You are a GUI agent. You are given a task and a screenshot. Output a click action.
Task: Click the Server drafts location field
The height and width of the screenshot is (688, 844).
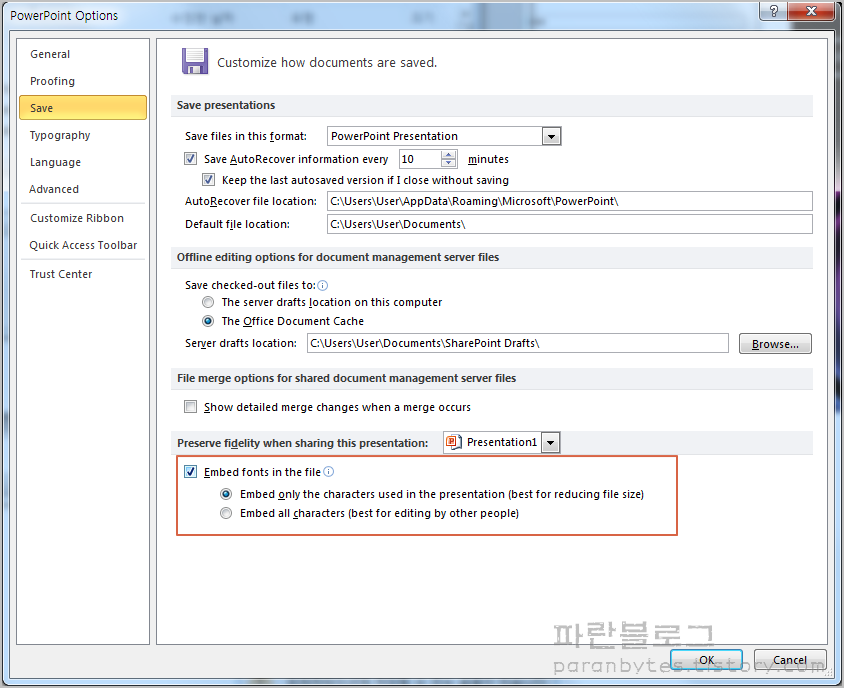click(518, 343)
